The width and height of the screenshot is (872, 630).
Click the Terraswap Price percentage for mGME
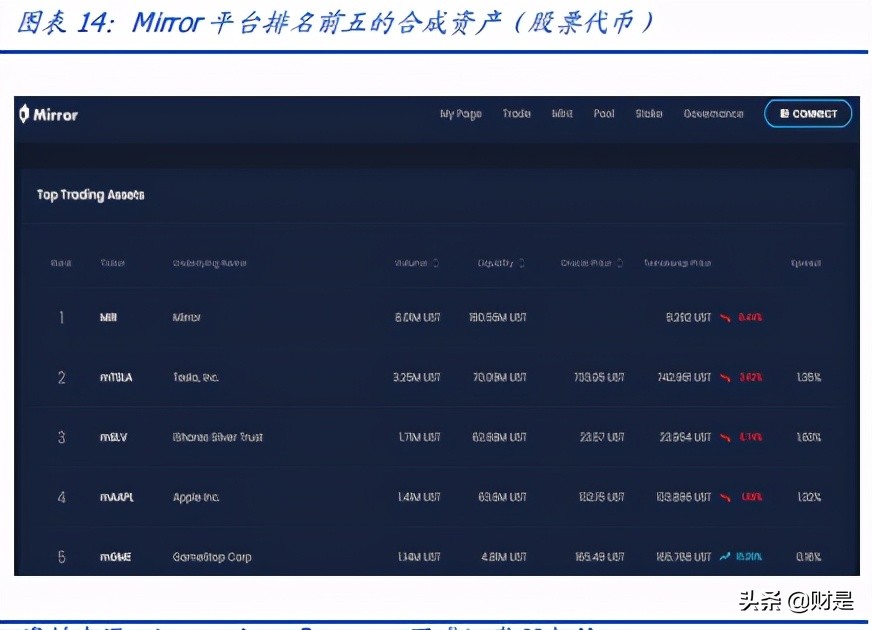[x=748, y=557]
